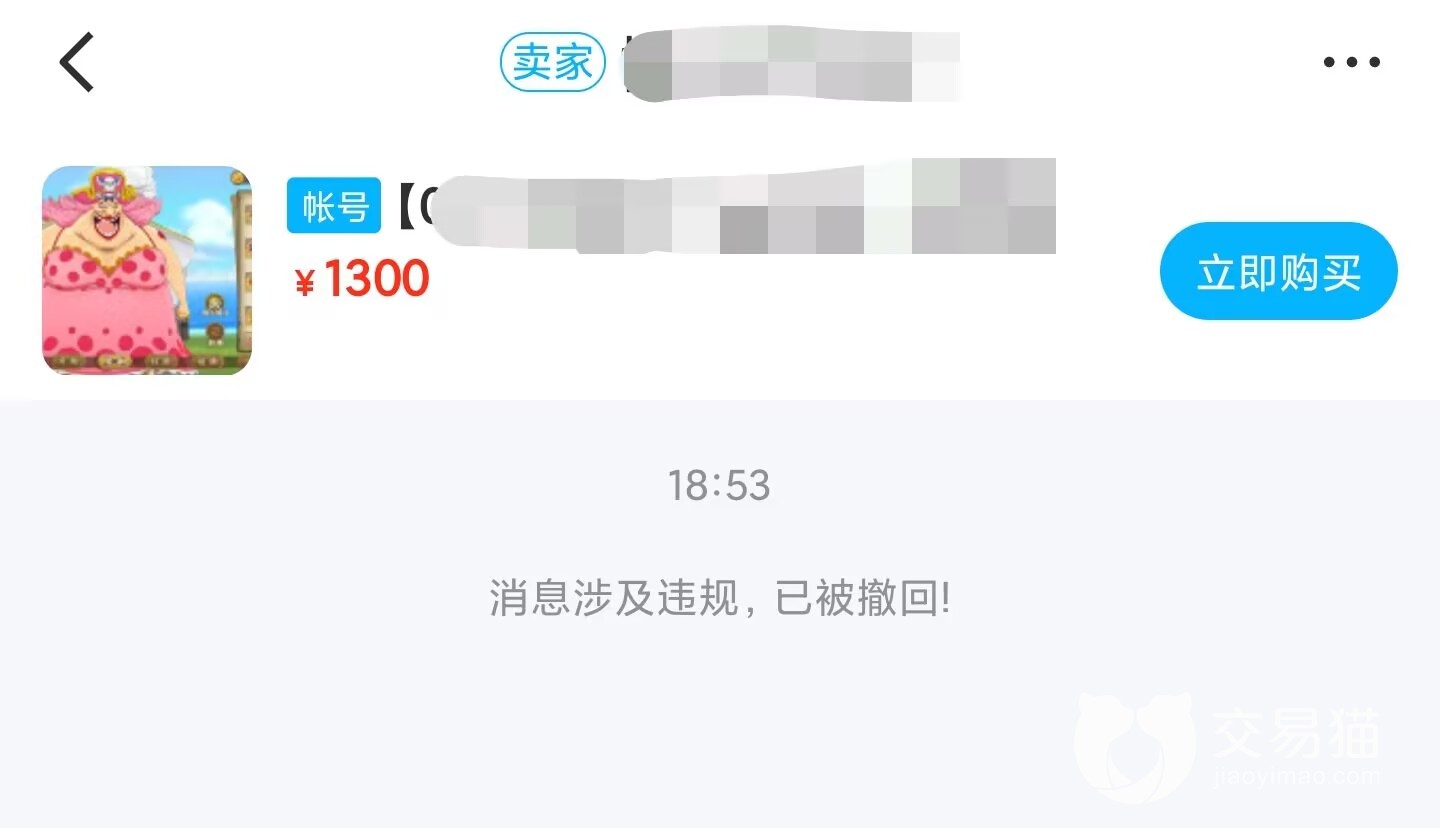Image resolution: width=1440 pixels, height=828 pixels.
Task: Open the pink character game account thumbnail
Action: (147, 270)
